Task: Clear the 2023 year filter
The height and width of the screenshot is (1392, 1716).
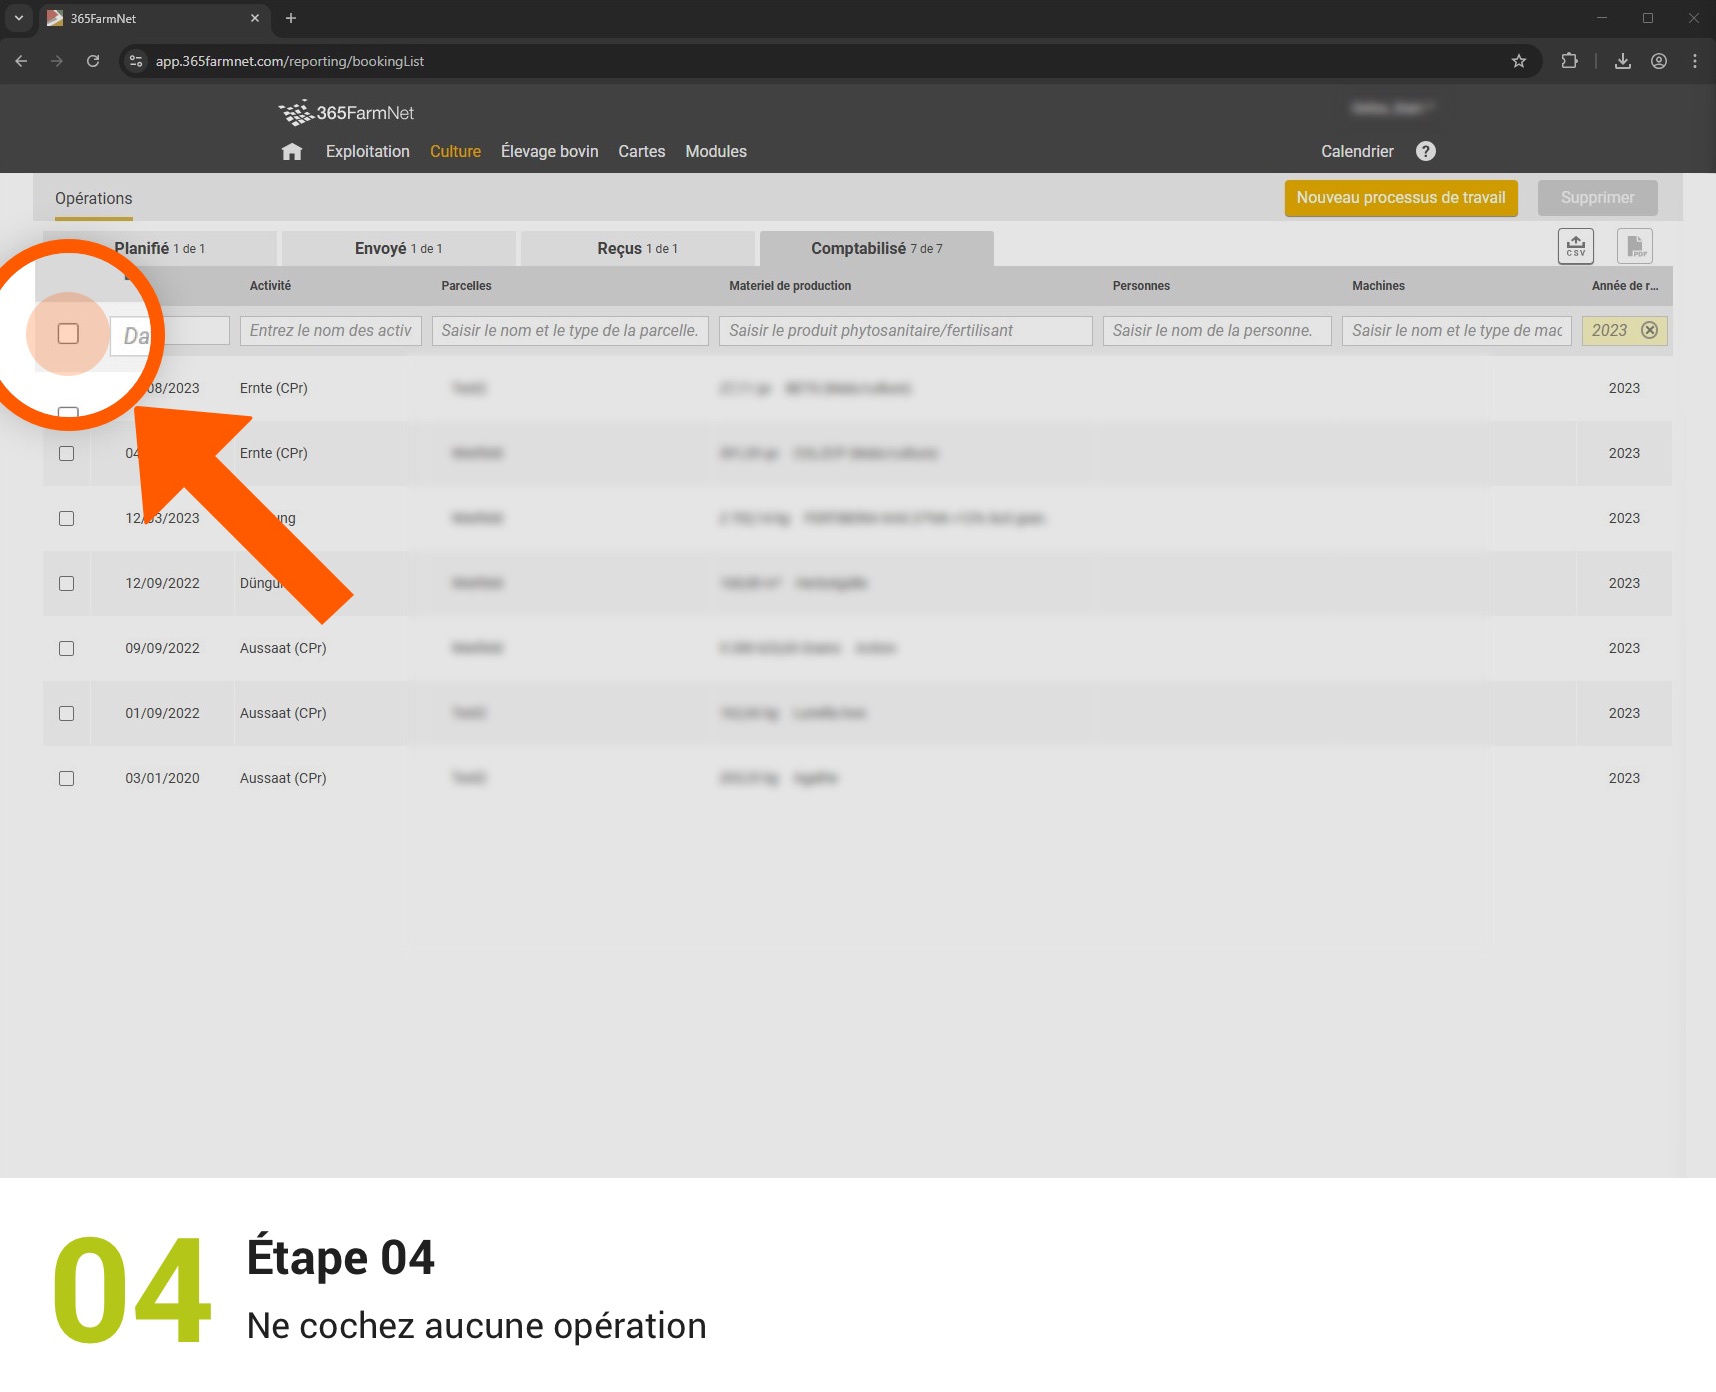Action: tap(1650, 331)
